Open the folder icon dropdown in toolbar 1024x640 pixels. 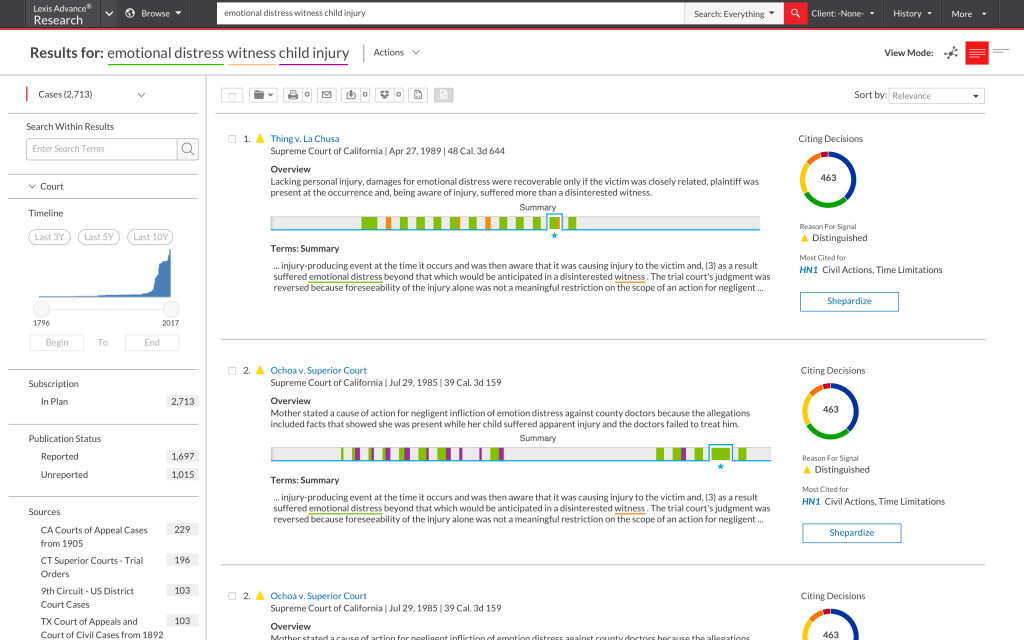[264, 95]
